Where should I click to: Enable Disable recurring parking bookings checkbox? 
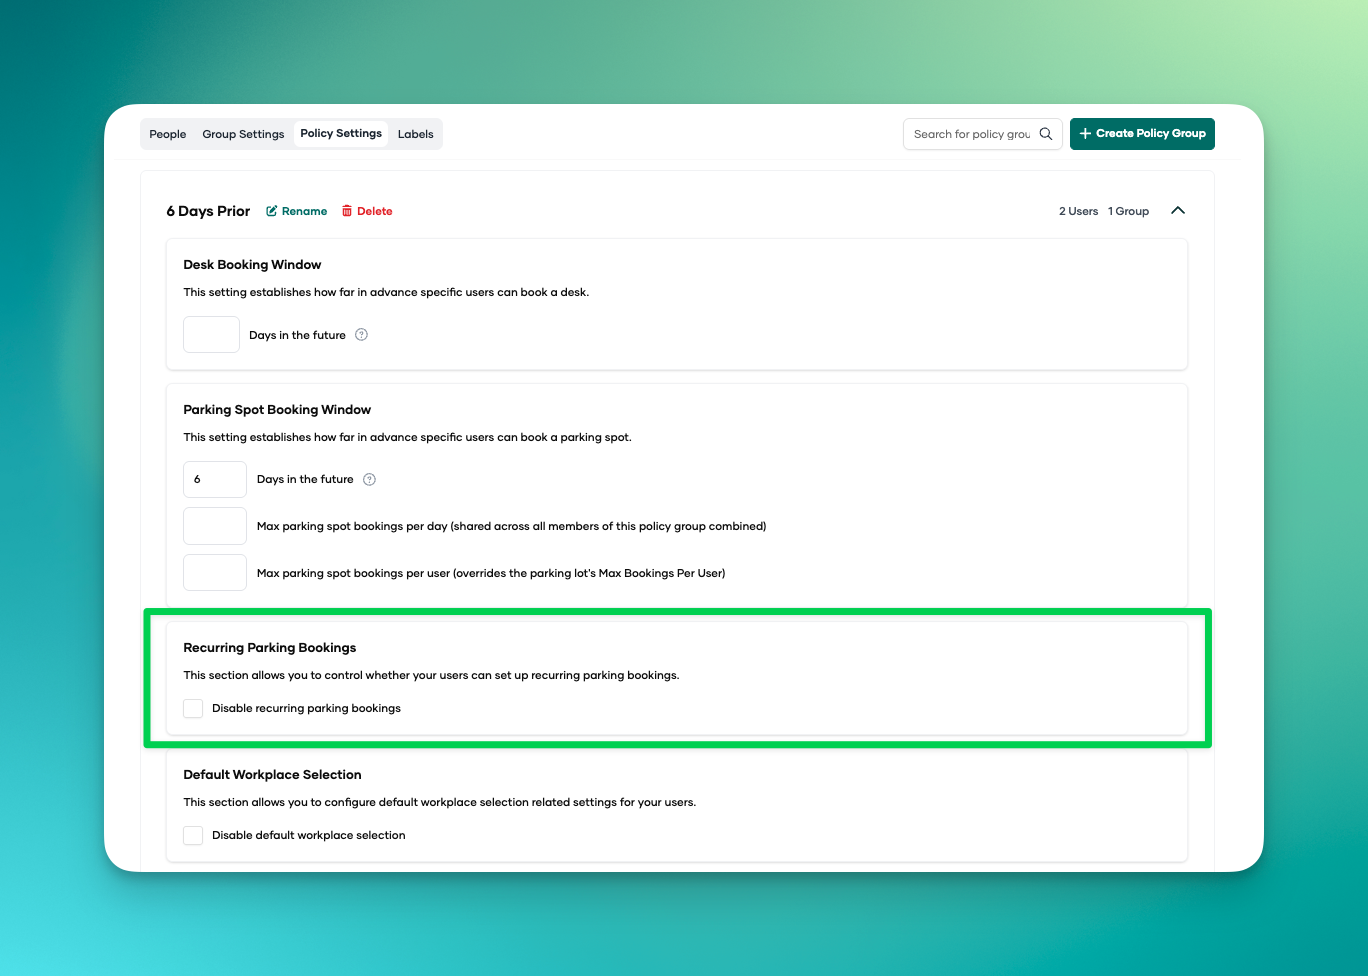coord(193,708)
